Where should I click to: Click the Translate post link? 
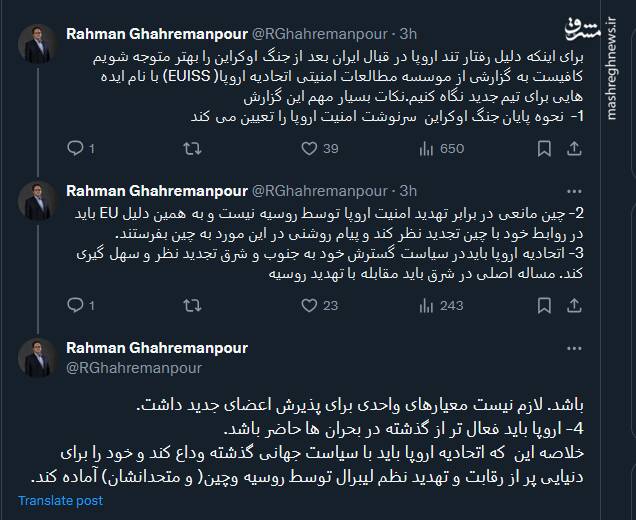pyautogui.click(x=60, y=500)
